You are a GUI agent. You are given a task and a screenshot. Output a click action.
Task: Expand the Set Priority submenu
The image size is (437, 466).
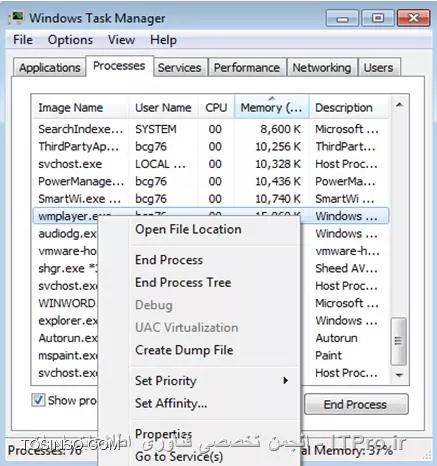199,381
